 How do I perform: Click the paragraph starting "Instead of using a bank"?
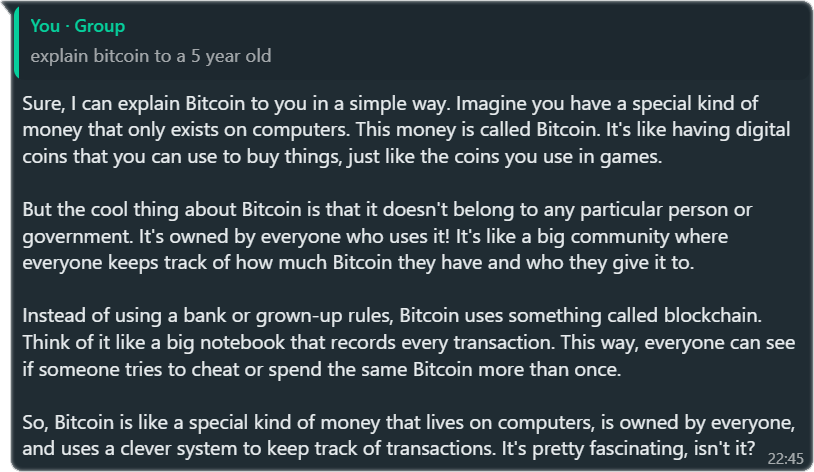[x=409, y=342]
